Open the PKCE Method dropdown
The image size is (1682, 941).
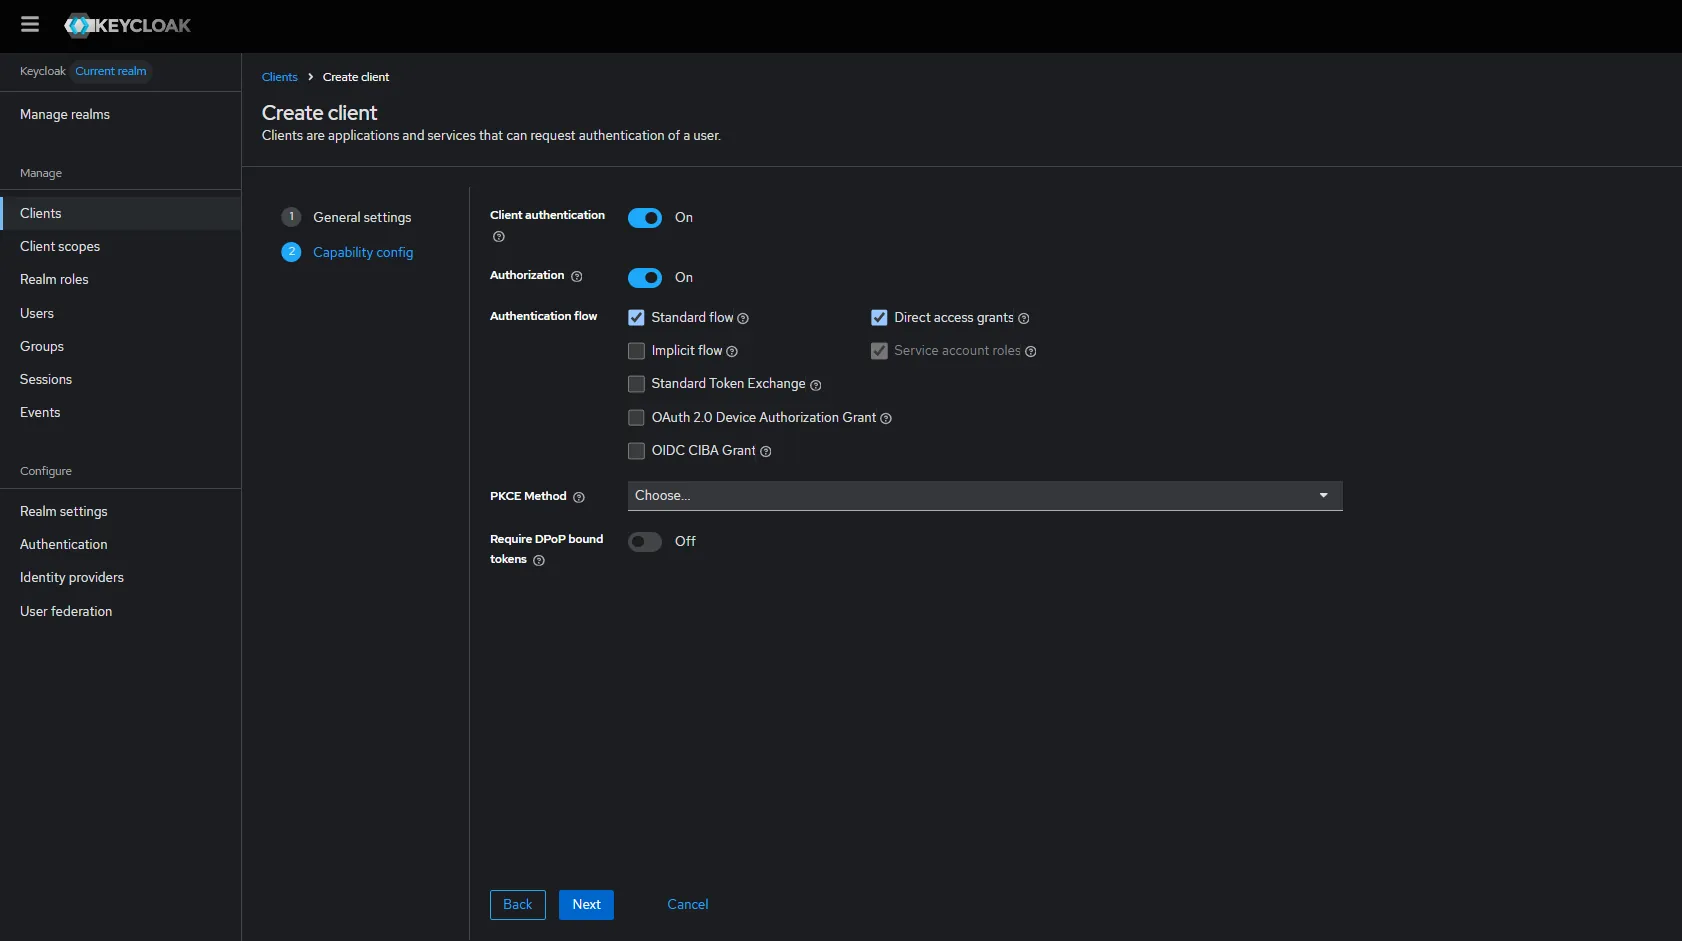point(985,496)
